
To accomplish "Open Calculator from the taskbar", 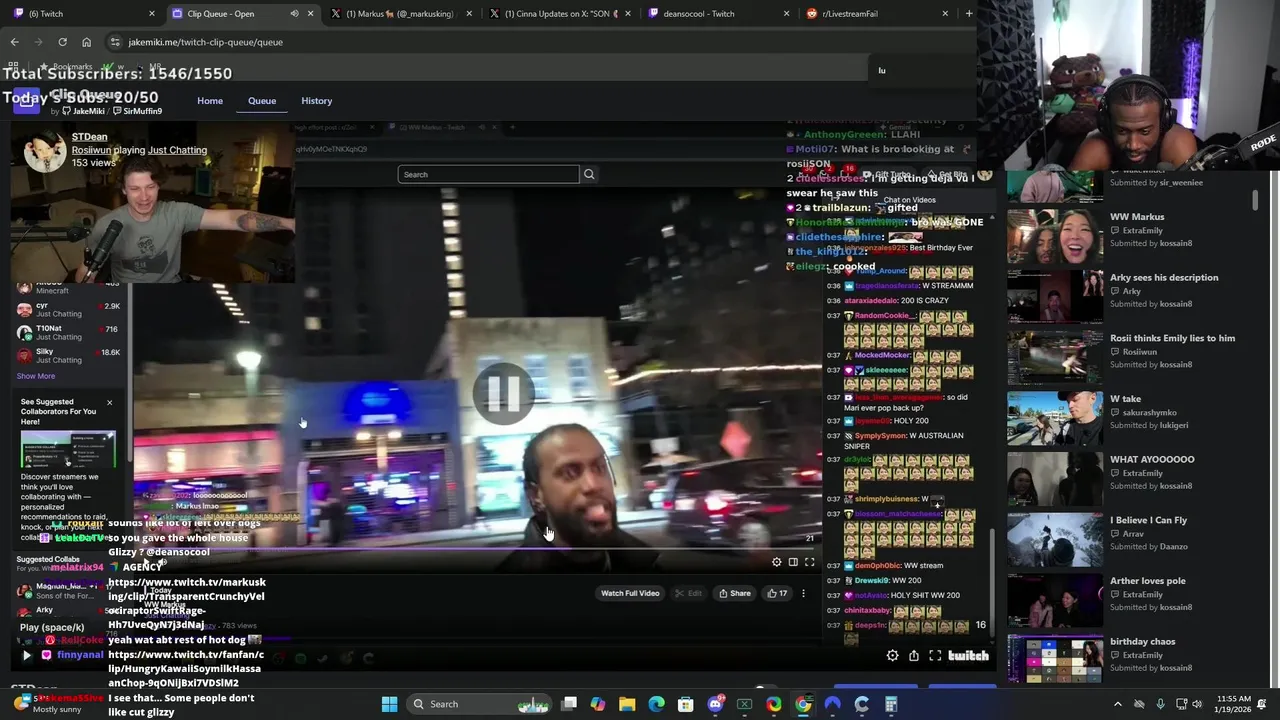I will point(891,704).
